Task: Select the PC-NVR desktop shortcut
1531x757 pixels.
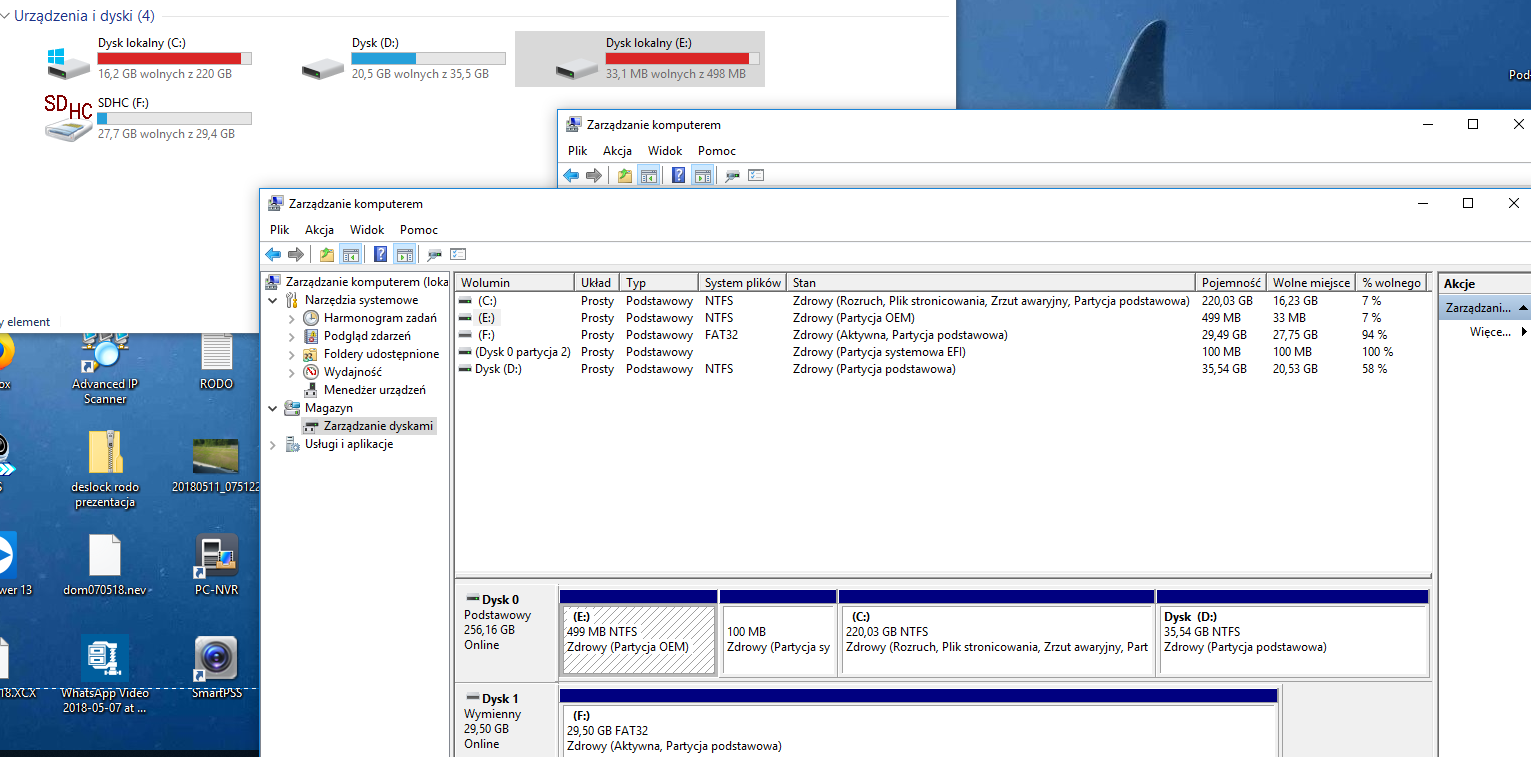Action: coord(216,557)
